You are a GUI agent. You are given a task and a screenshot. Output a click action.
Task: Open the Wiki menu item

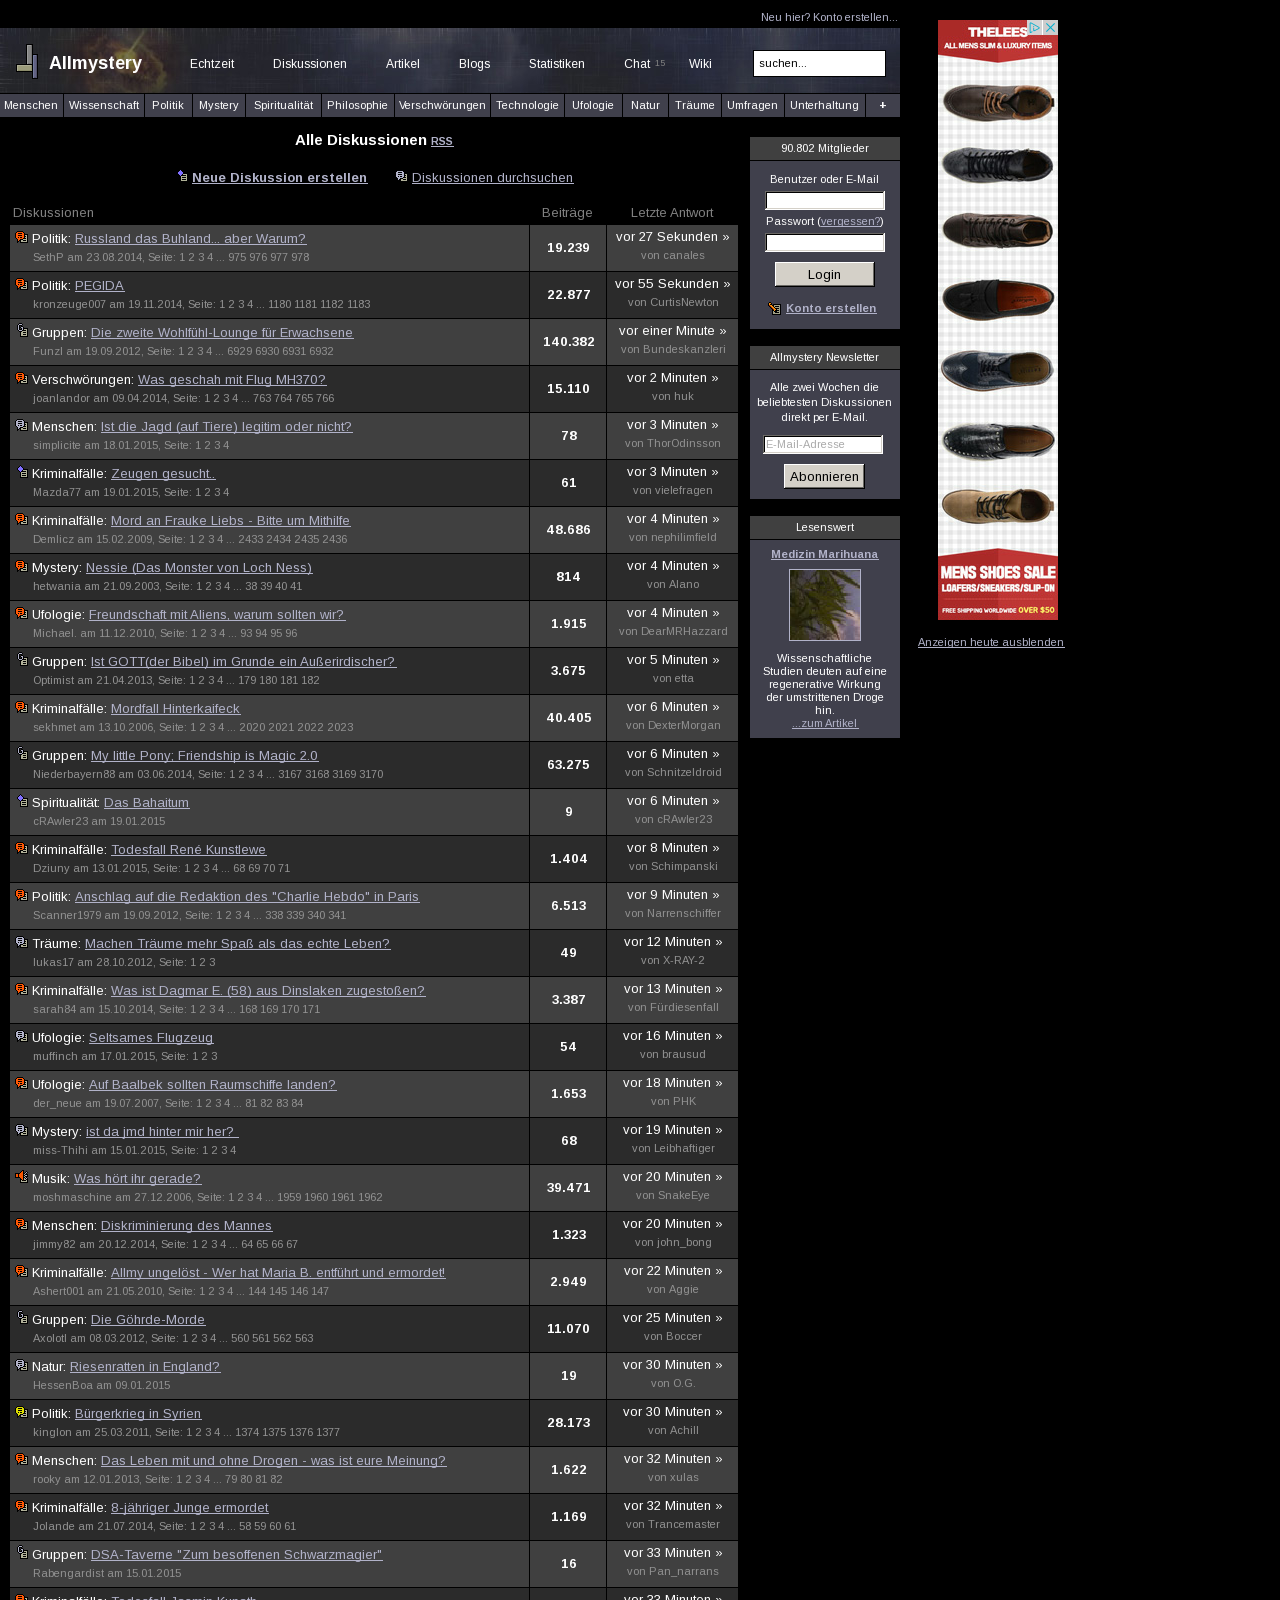pos(700,63)
